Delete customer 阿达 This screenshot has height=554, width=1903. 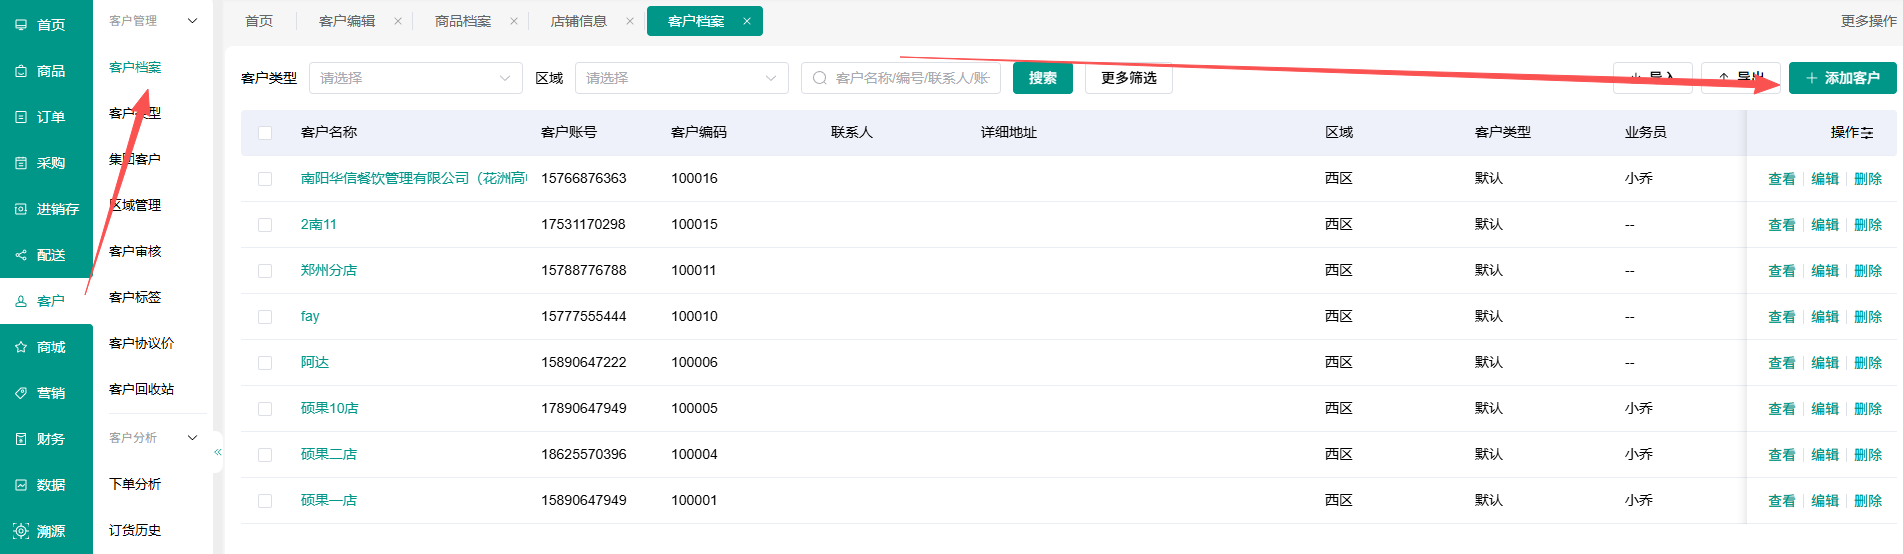point(1868,363)
